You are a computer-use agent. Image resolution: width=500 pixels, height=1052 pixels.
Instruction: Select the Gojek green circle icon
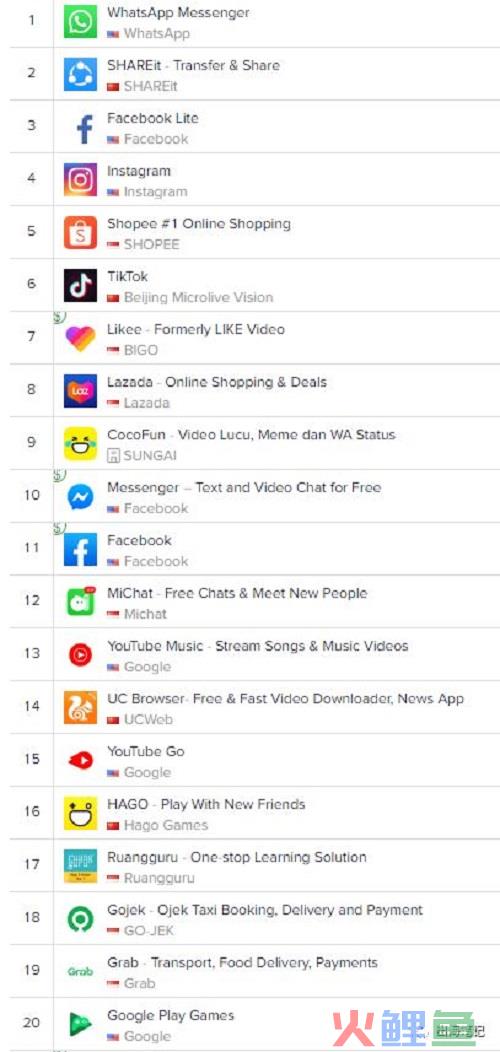(81, 919)
